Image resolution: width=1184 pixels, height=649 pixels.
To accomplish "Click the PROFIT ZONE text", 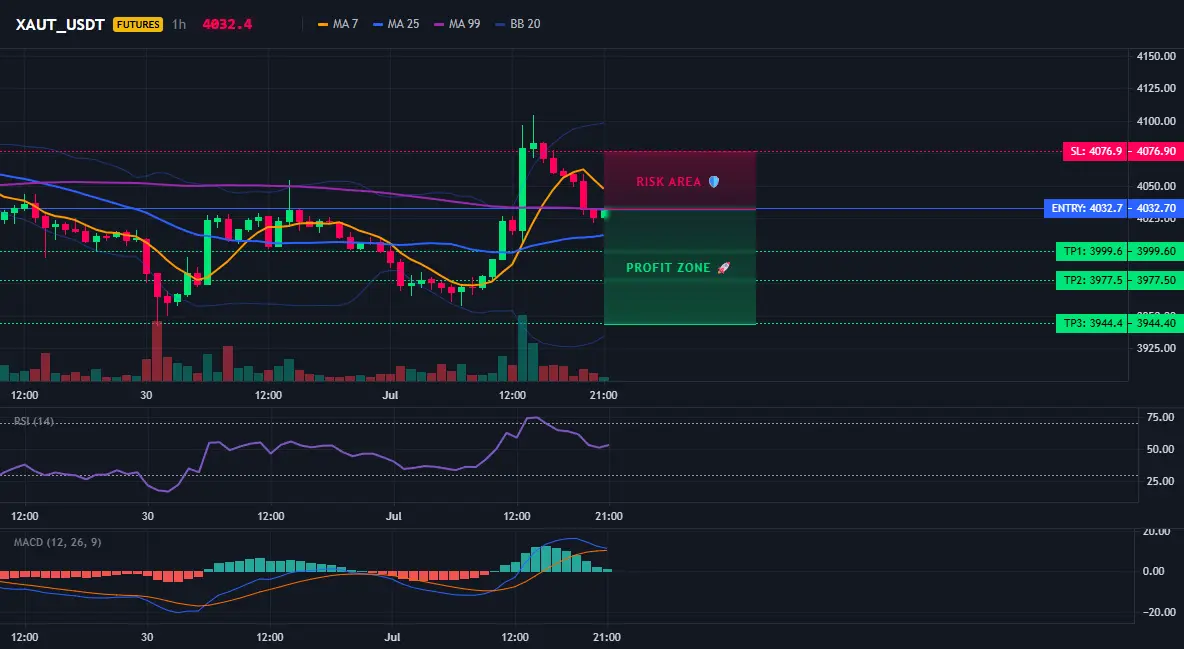I will click(668, 267).
